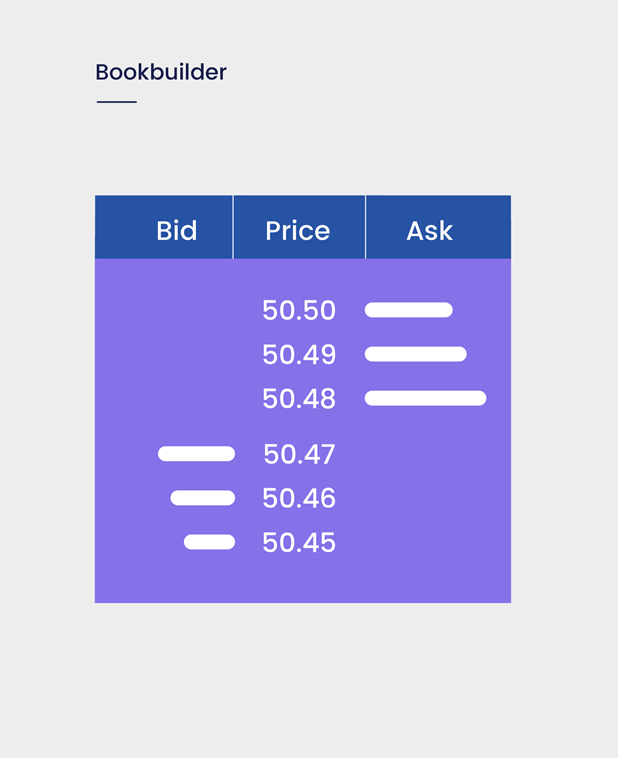This screenshot has height=758, width=618.
Task: Click the 50.46 price value
Action: point(299,498)
